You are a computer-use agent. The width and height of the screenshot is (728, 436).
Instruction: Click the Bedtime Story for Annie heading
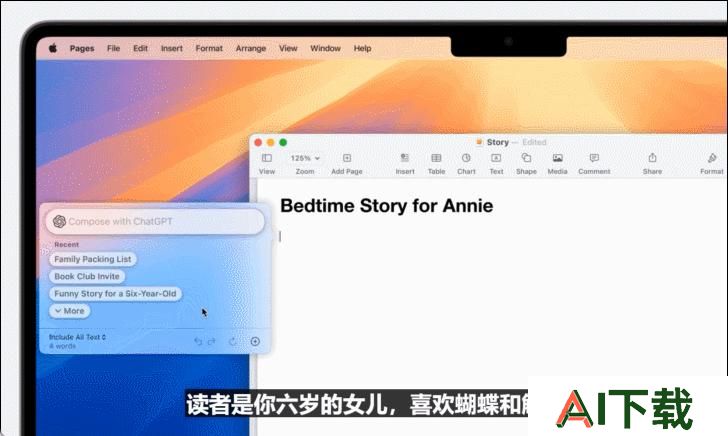coord(387,206)
